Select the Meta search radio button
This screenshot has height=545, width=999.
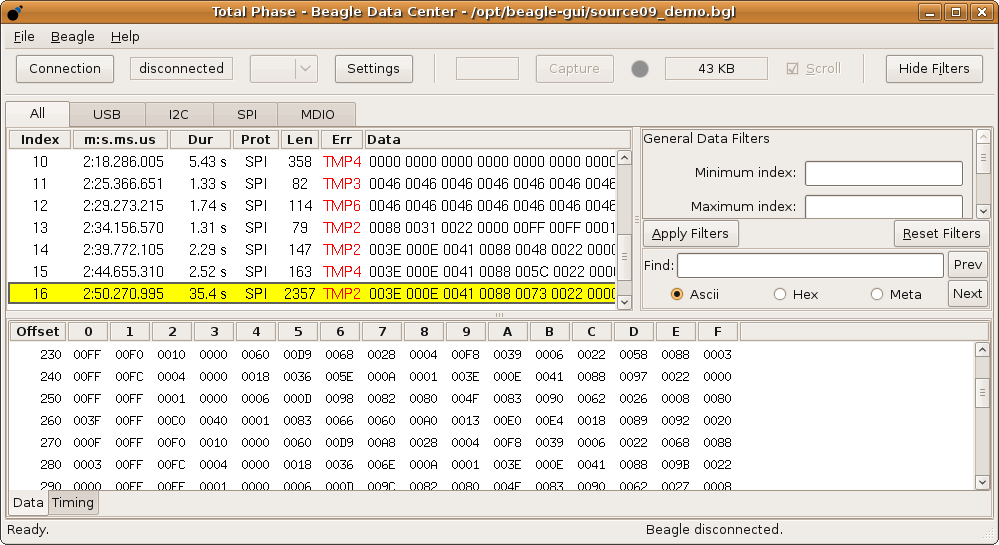click(877, 294)
